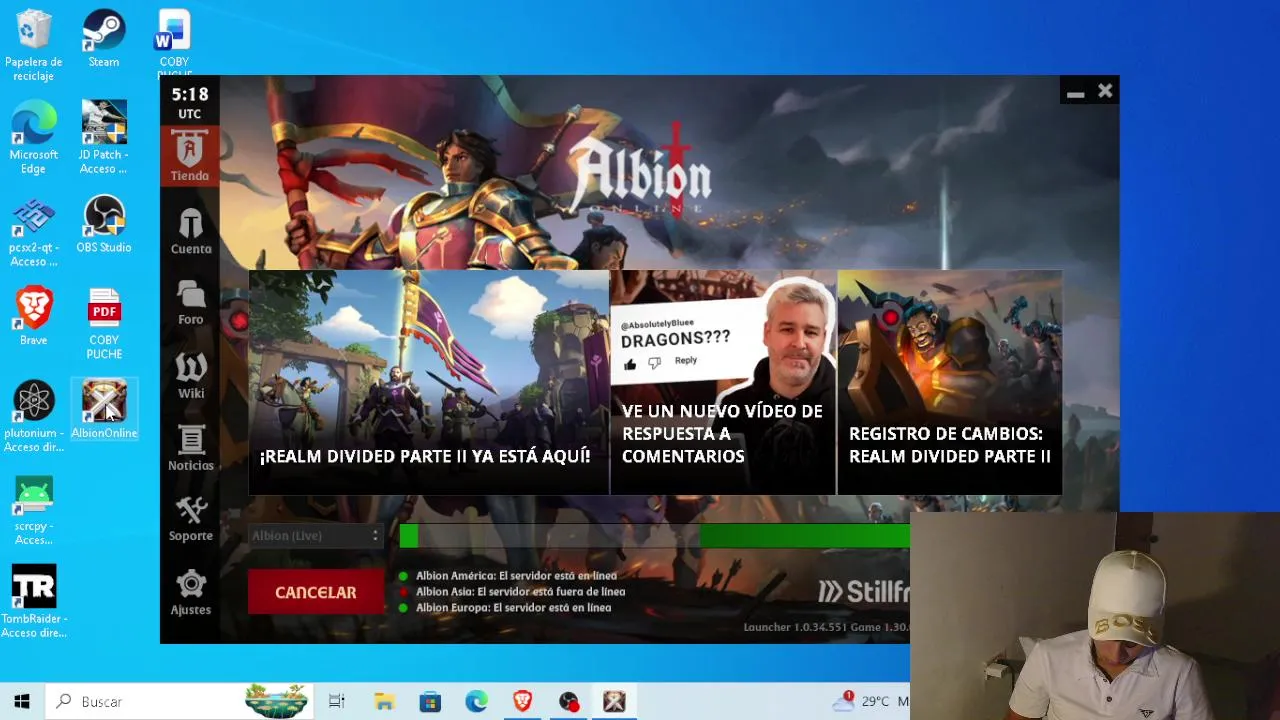Click the 5:18 UTC clock display
Screen dimensions: 1280x720
click(x=190, y=102)
